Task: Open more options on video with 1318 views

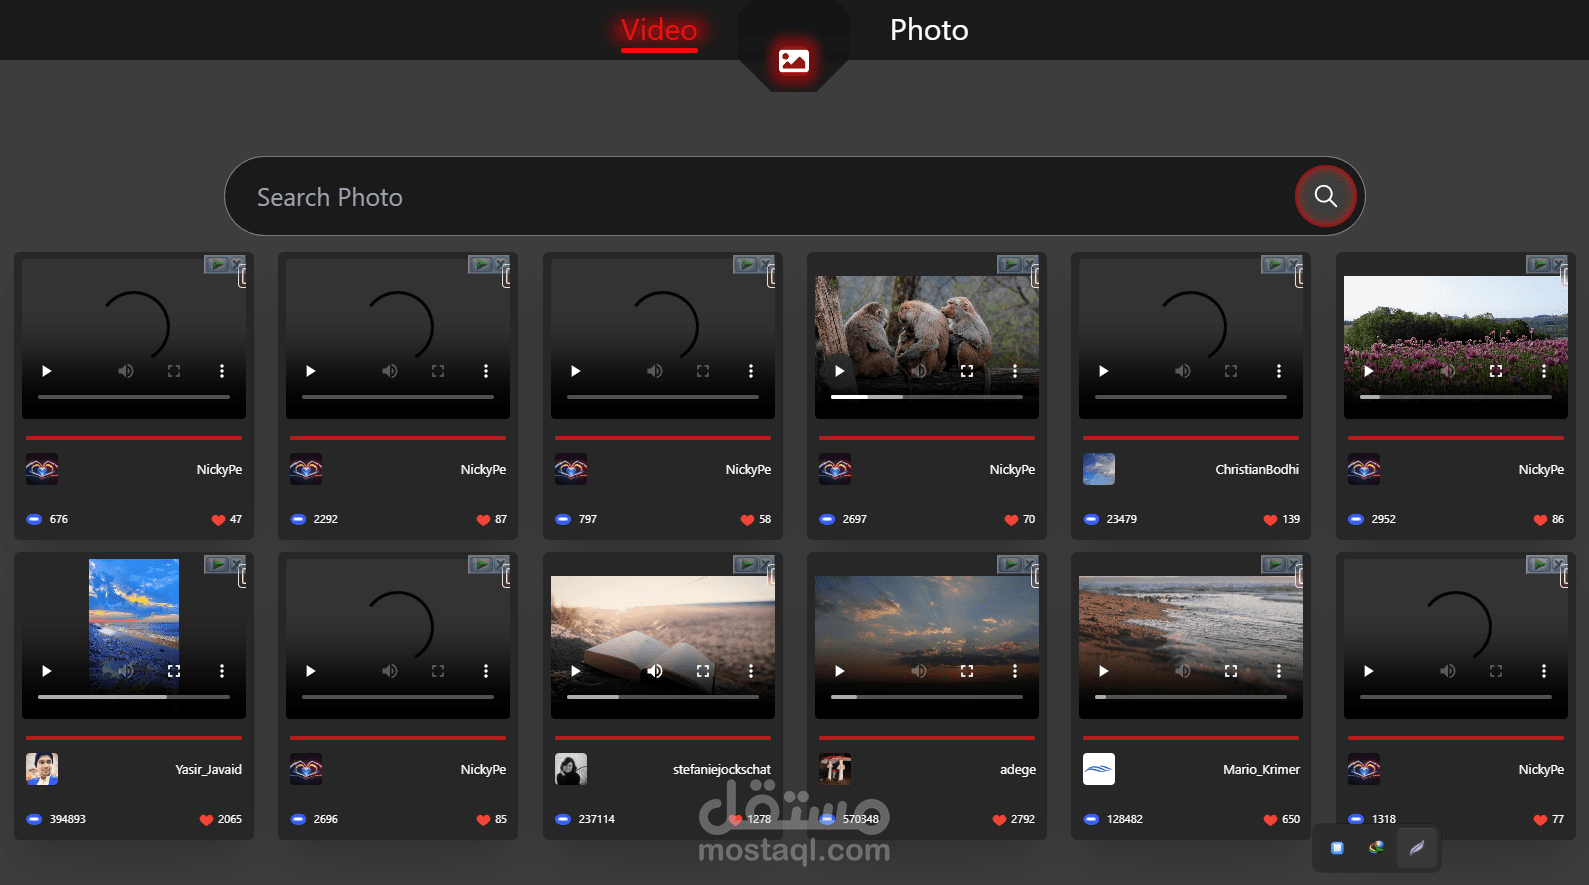Action: click(1544, 671)
